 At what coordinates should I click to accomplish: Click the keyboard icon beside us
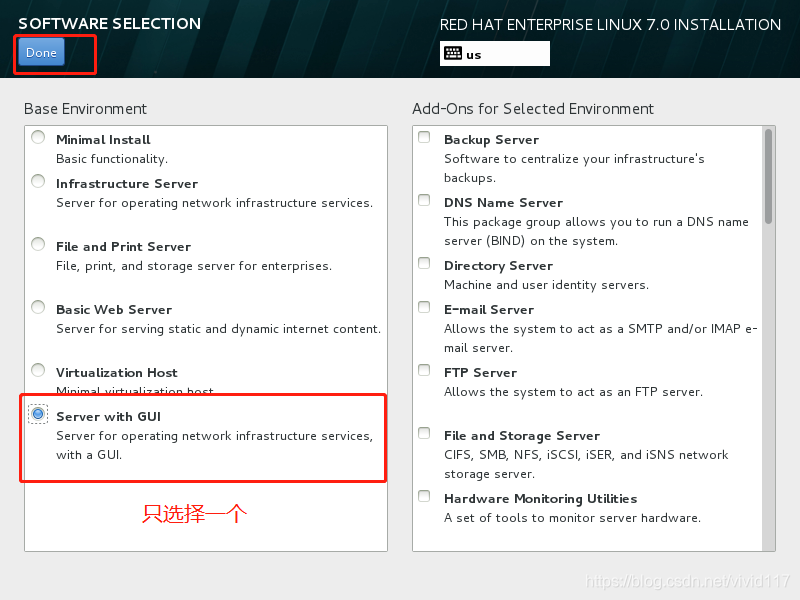coord(453,54)
